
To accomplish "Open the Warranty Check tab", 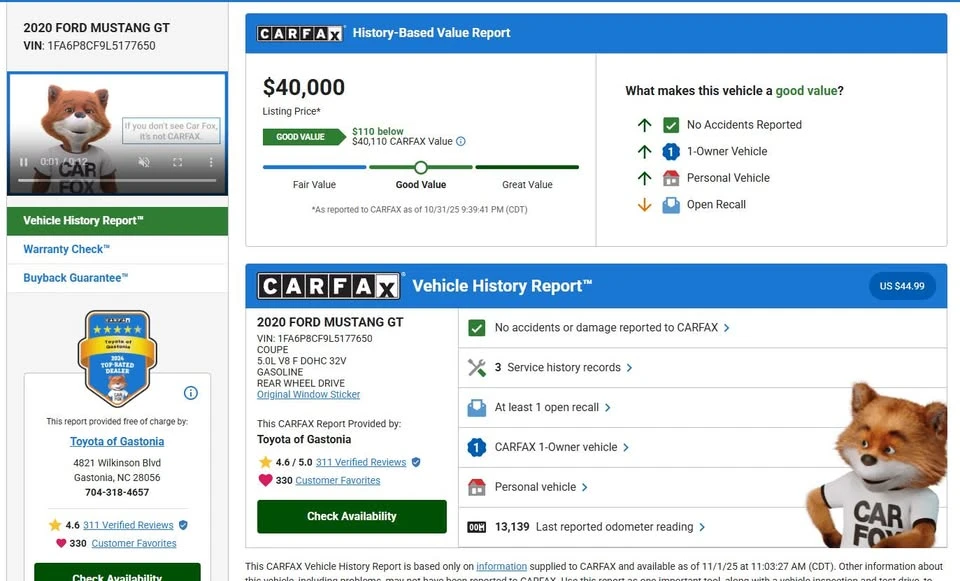I will [118, 249].
